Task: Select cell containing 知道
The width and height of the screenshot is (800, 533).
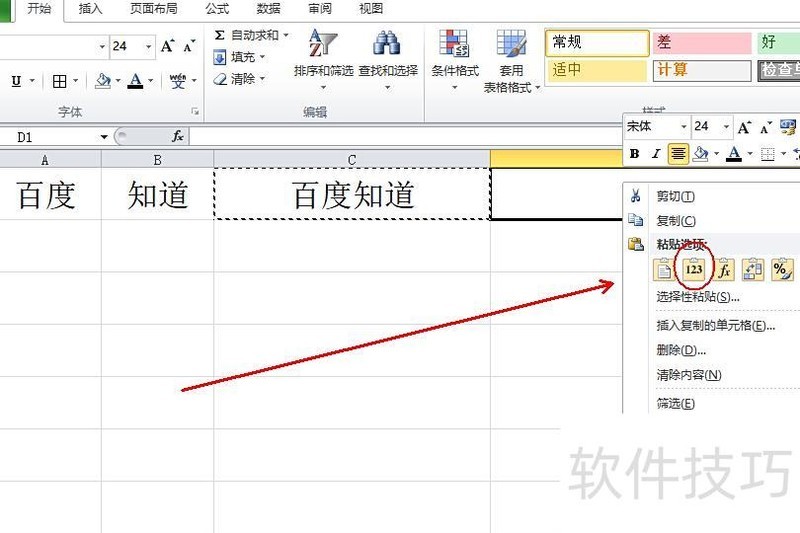Action: click(157, 194)
